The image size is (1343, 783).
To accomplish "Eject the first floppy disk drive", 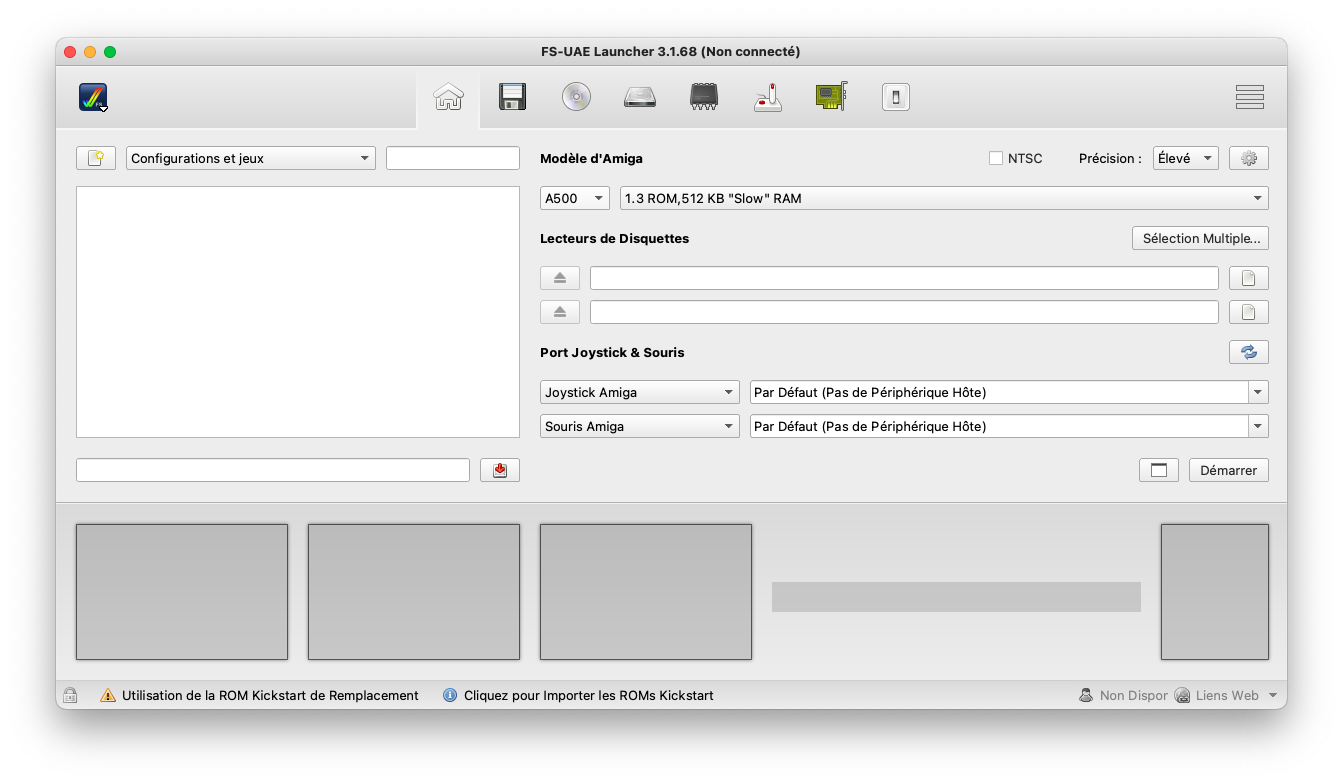I will tap(560, 278).
